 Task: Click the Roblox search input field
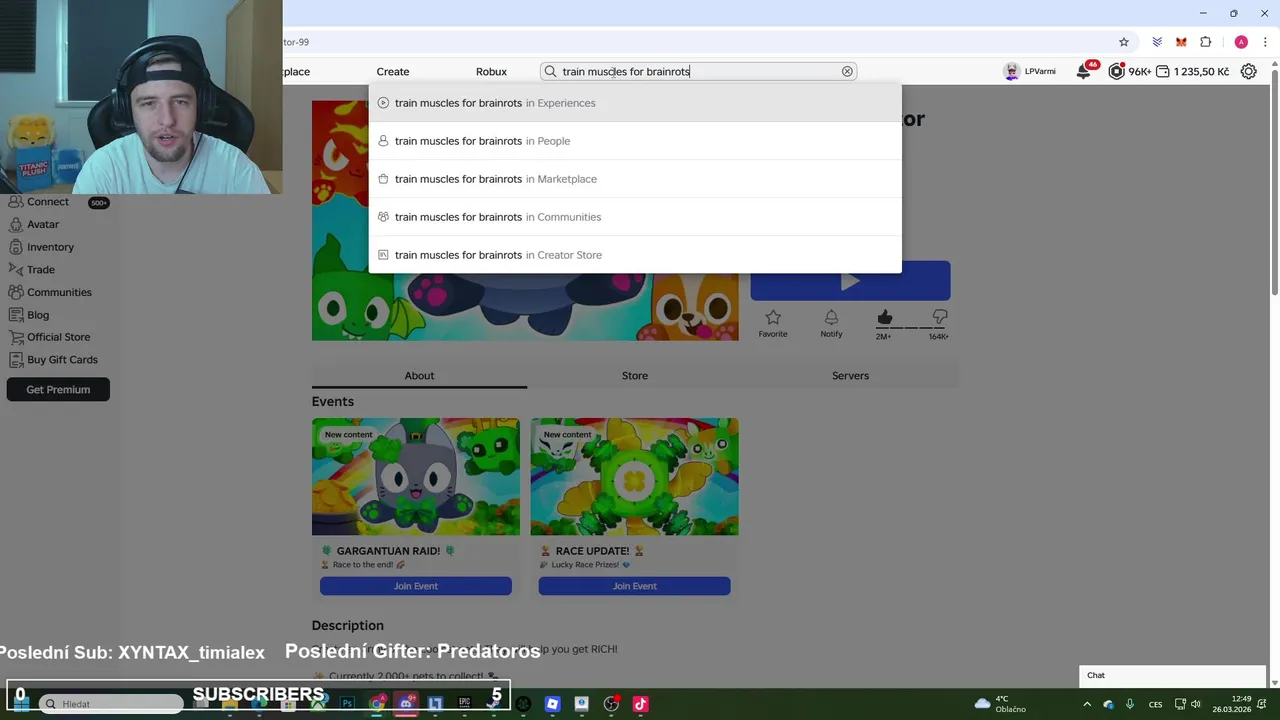coord(698,71)
